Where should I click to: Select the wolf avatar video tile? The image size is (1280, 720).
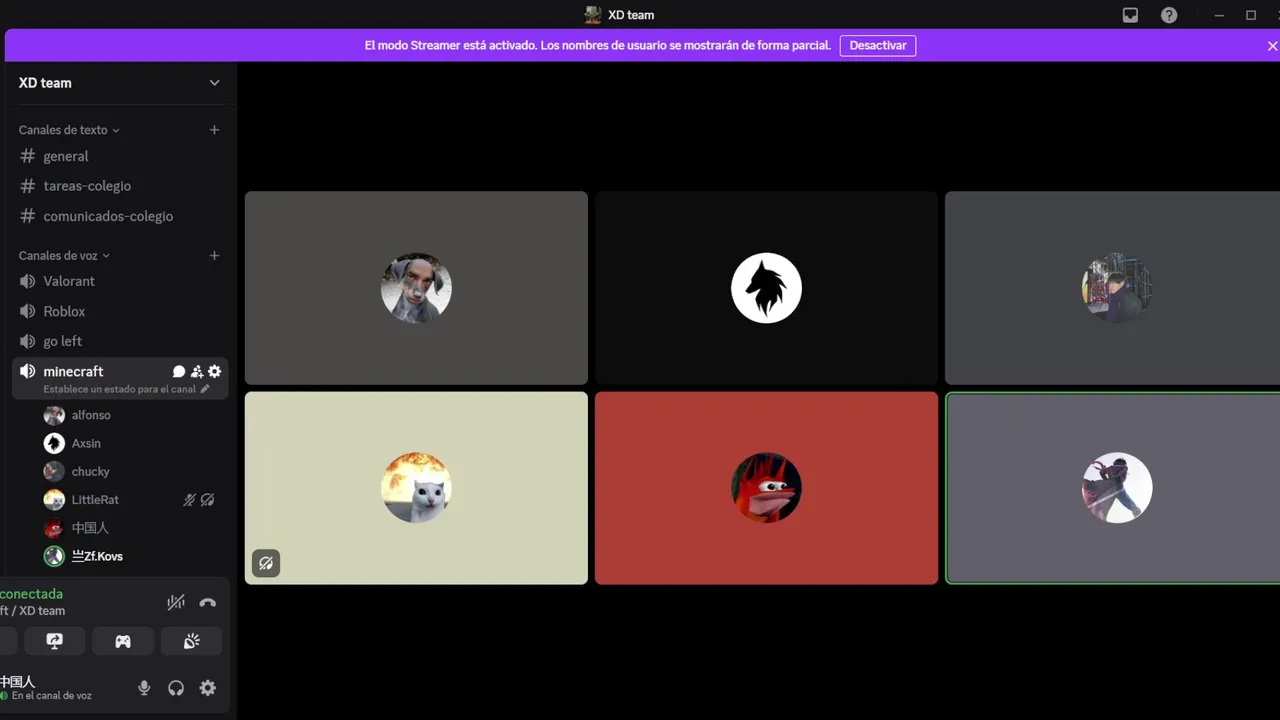point(766,288)
